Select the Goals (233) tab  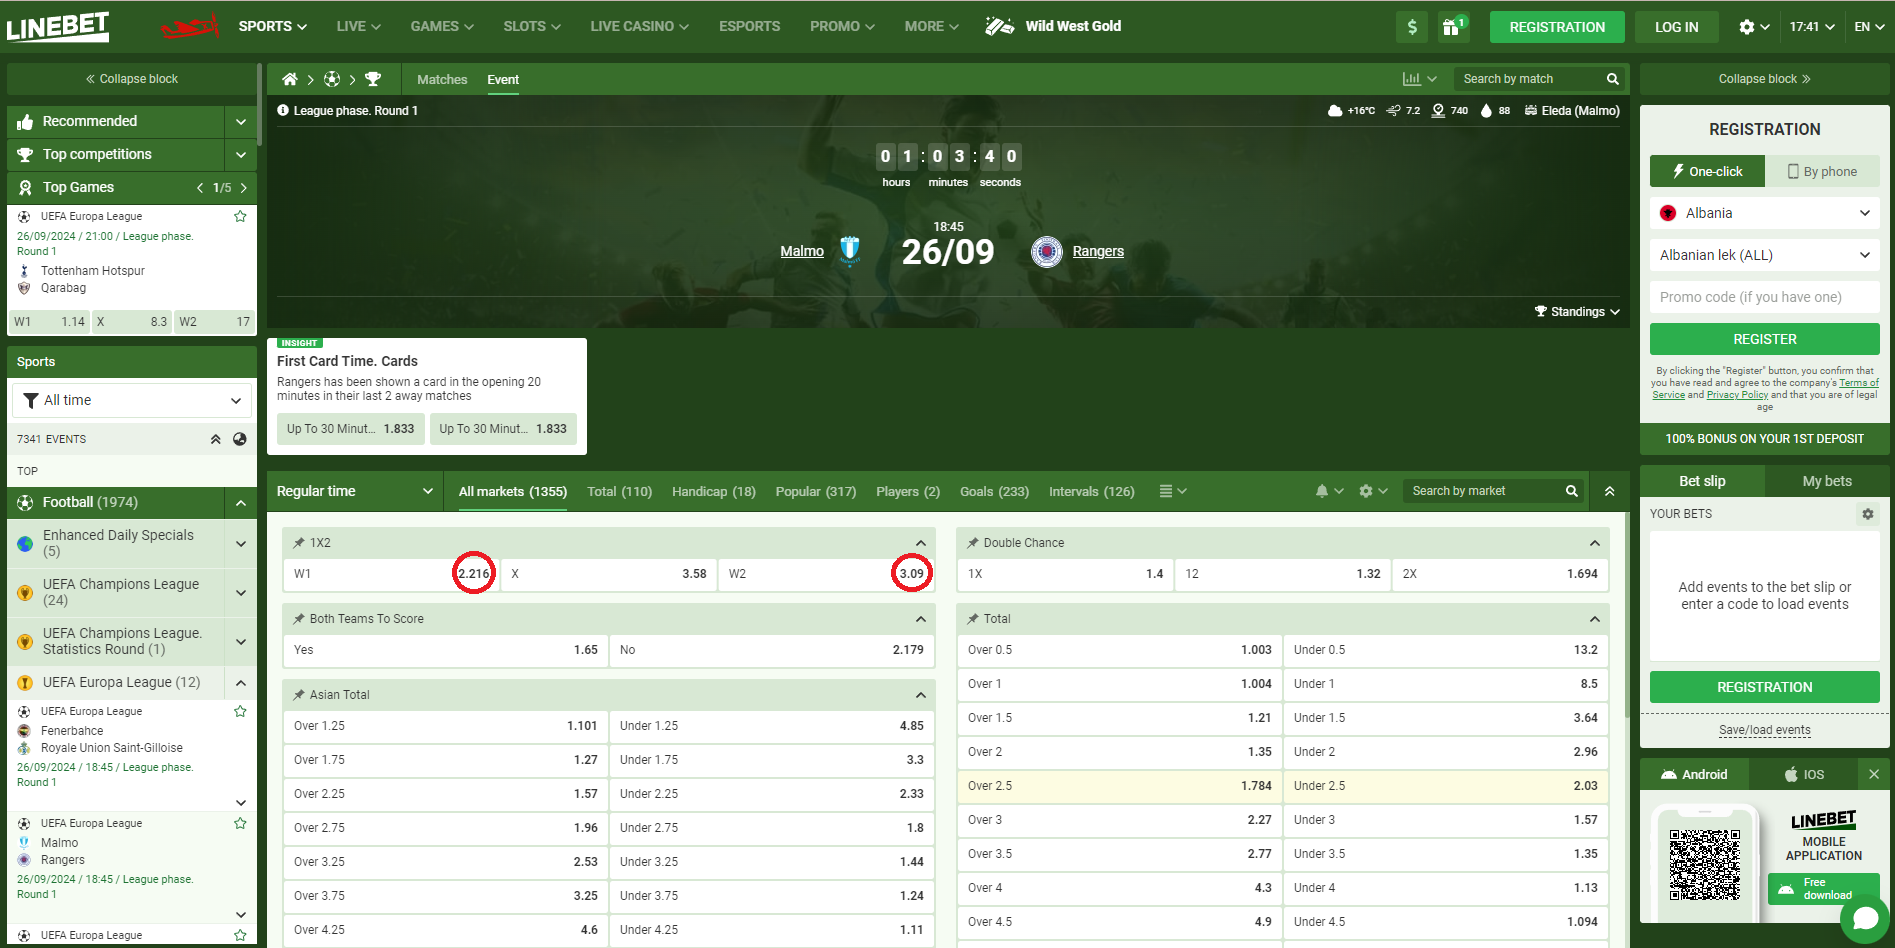click(994, 491)
